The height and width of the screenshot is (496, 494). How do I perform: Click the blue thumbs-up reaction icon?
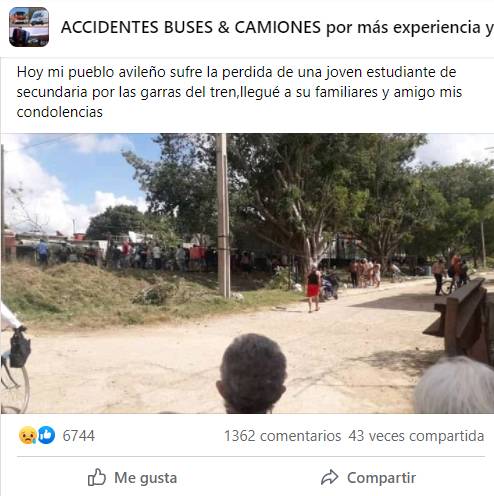[46, 435]
